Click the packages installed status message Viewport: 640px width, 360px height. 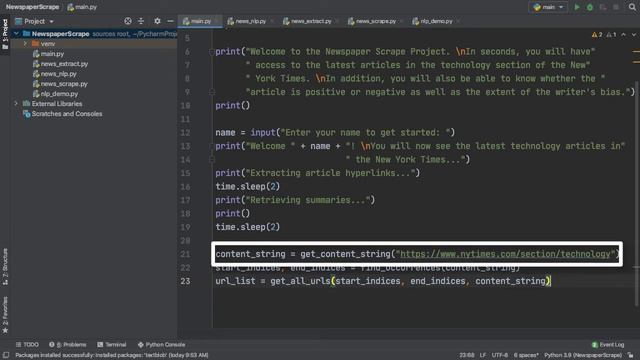point(112,355)
